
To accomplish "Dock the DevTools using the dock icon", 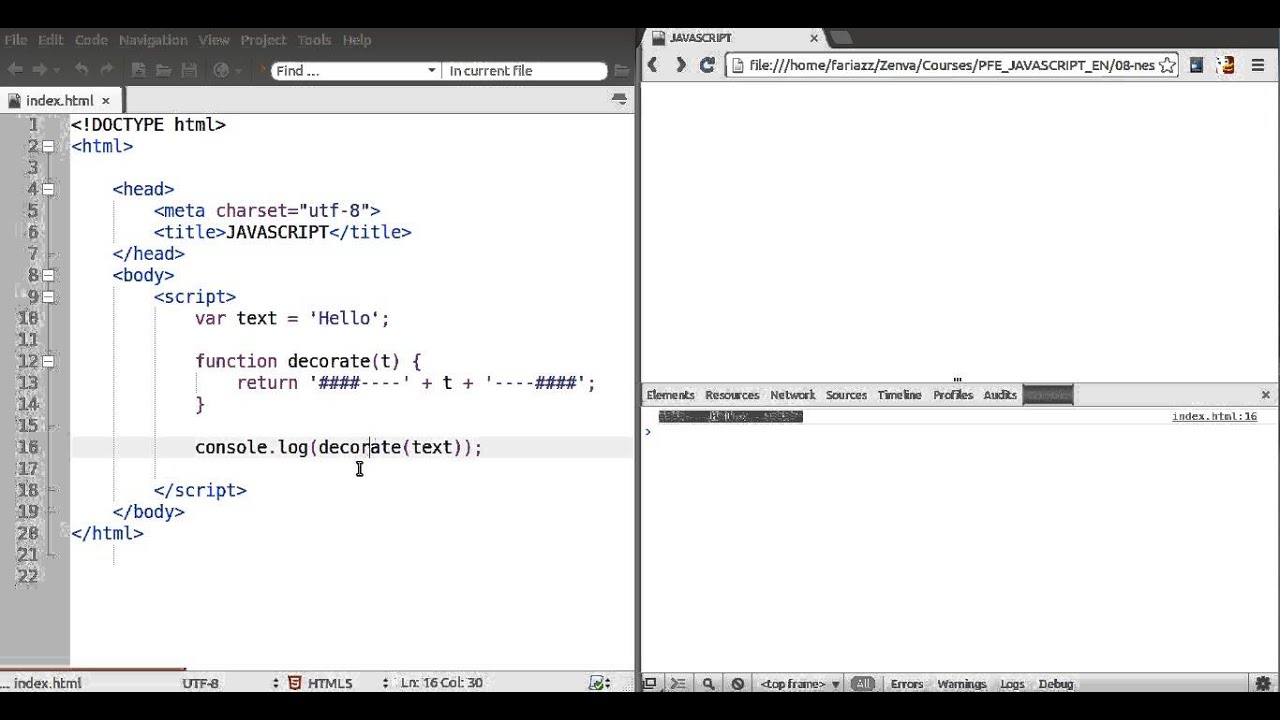I will point(649,684).
